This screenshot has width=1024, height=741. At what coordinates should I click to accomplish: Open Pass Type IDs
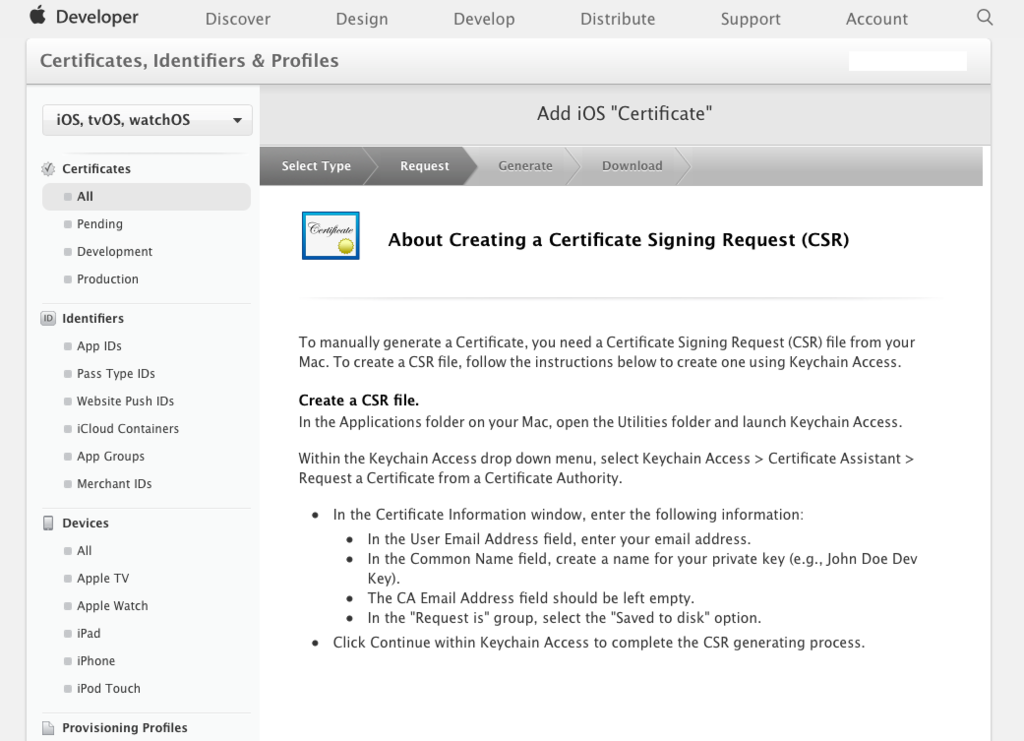pyautogui.click(x=116, y=373)
